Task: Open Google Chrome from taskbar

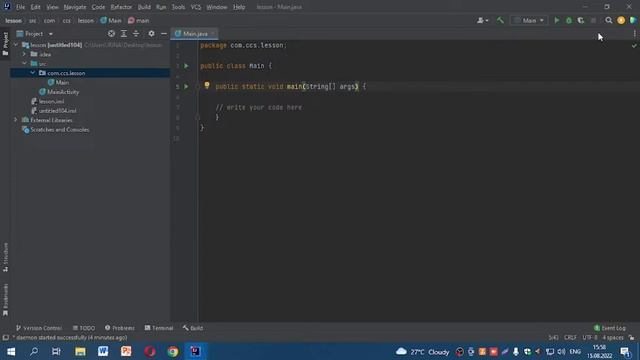Action: point(173,351)
